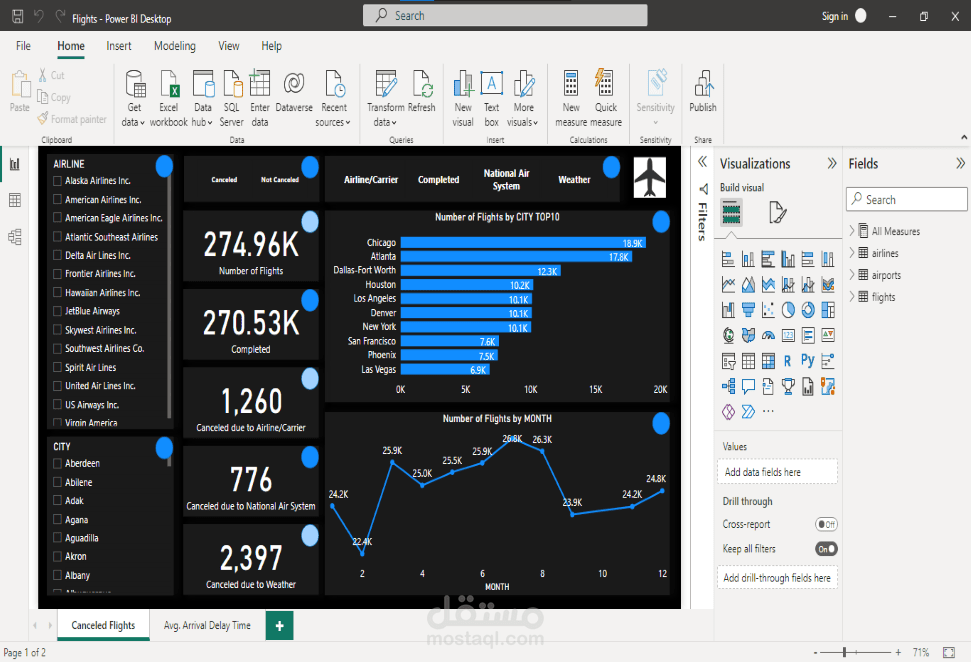Toggle Keep all filters switch

[x=826, y=549]
